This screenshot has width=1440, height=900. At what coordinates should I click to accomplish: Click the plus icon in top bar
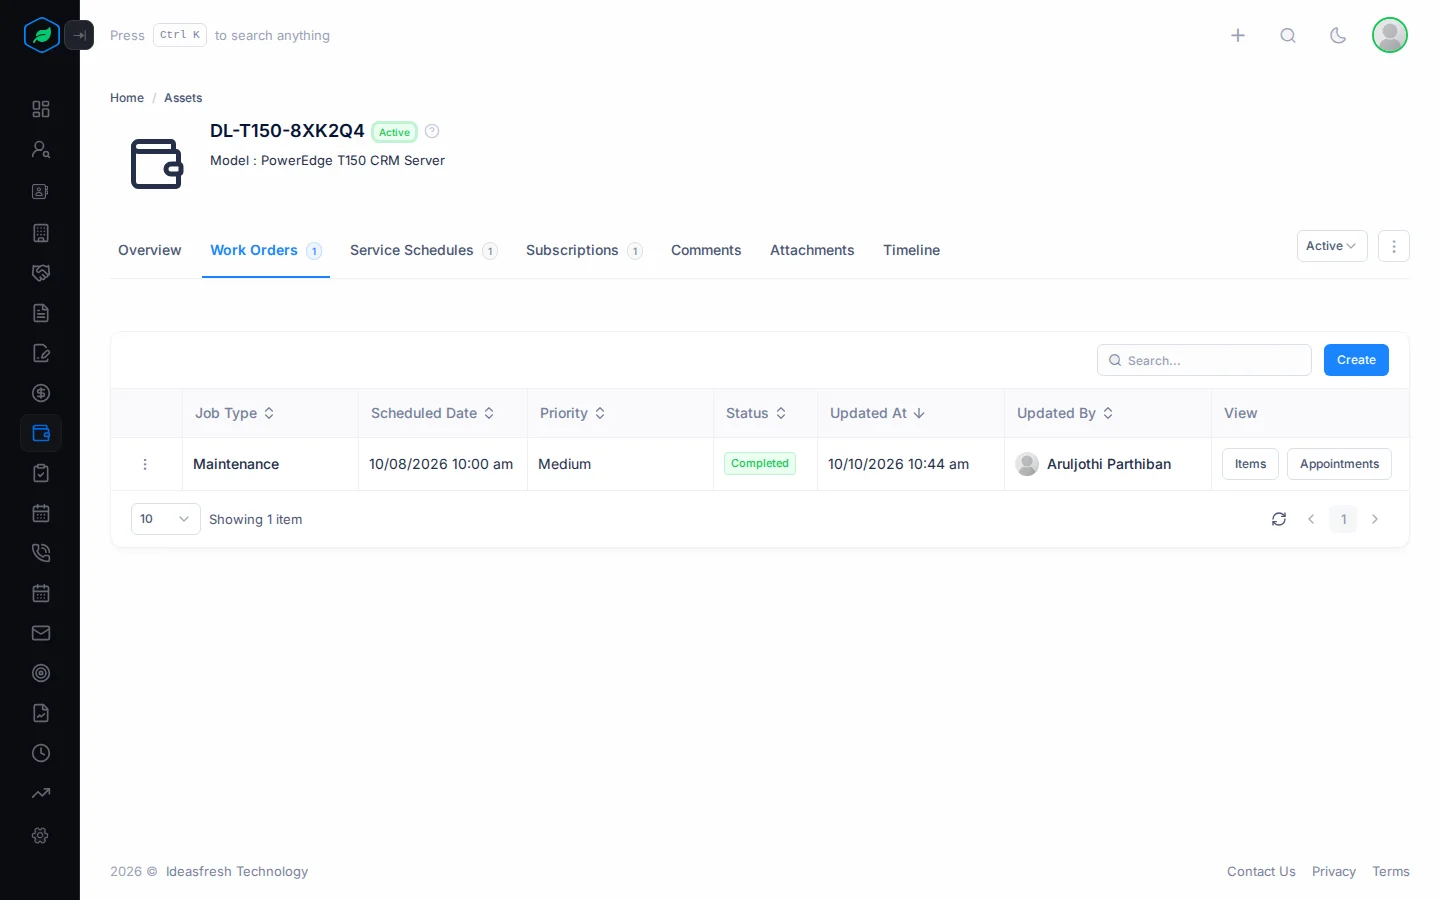1238,35
